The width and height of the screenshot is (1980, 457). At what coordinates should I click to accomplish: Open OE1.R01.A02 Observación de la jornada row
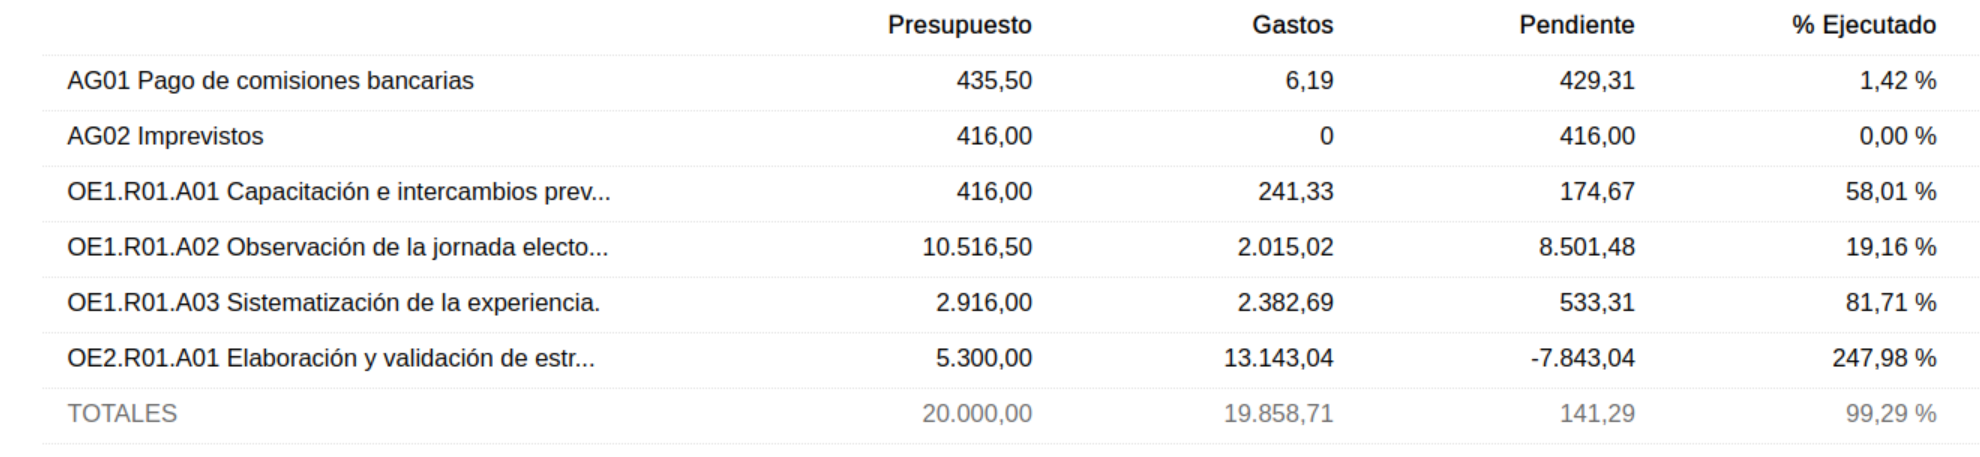click(1010, 249)
